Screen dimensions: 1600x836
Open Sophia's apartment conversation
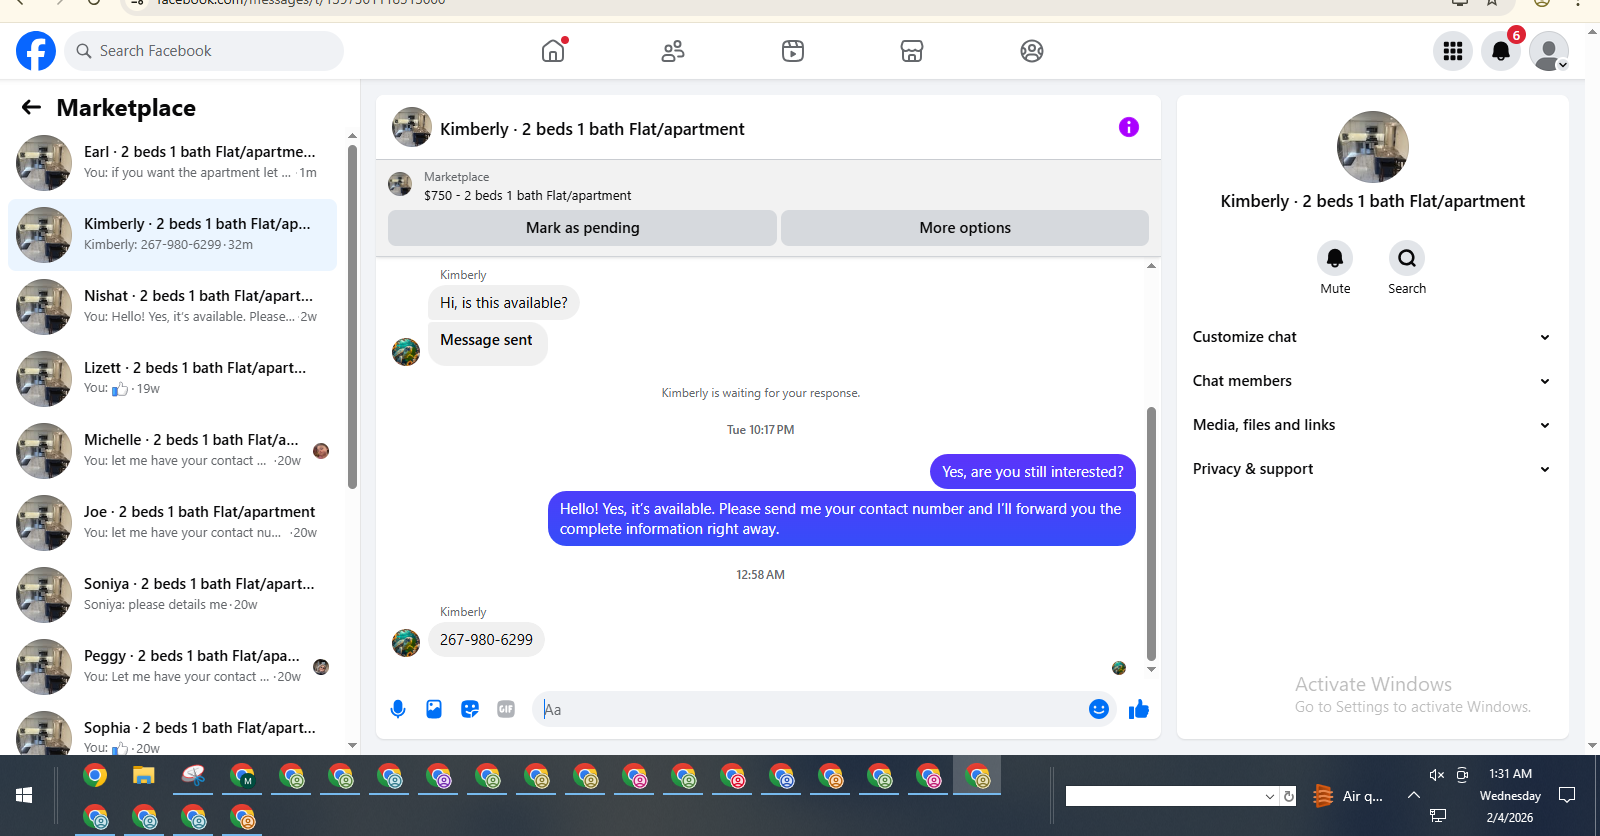[x=172, y=732]
